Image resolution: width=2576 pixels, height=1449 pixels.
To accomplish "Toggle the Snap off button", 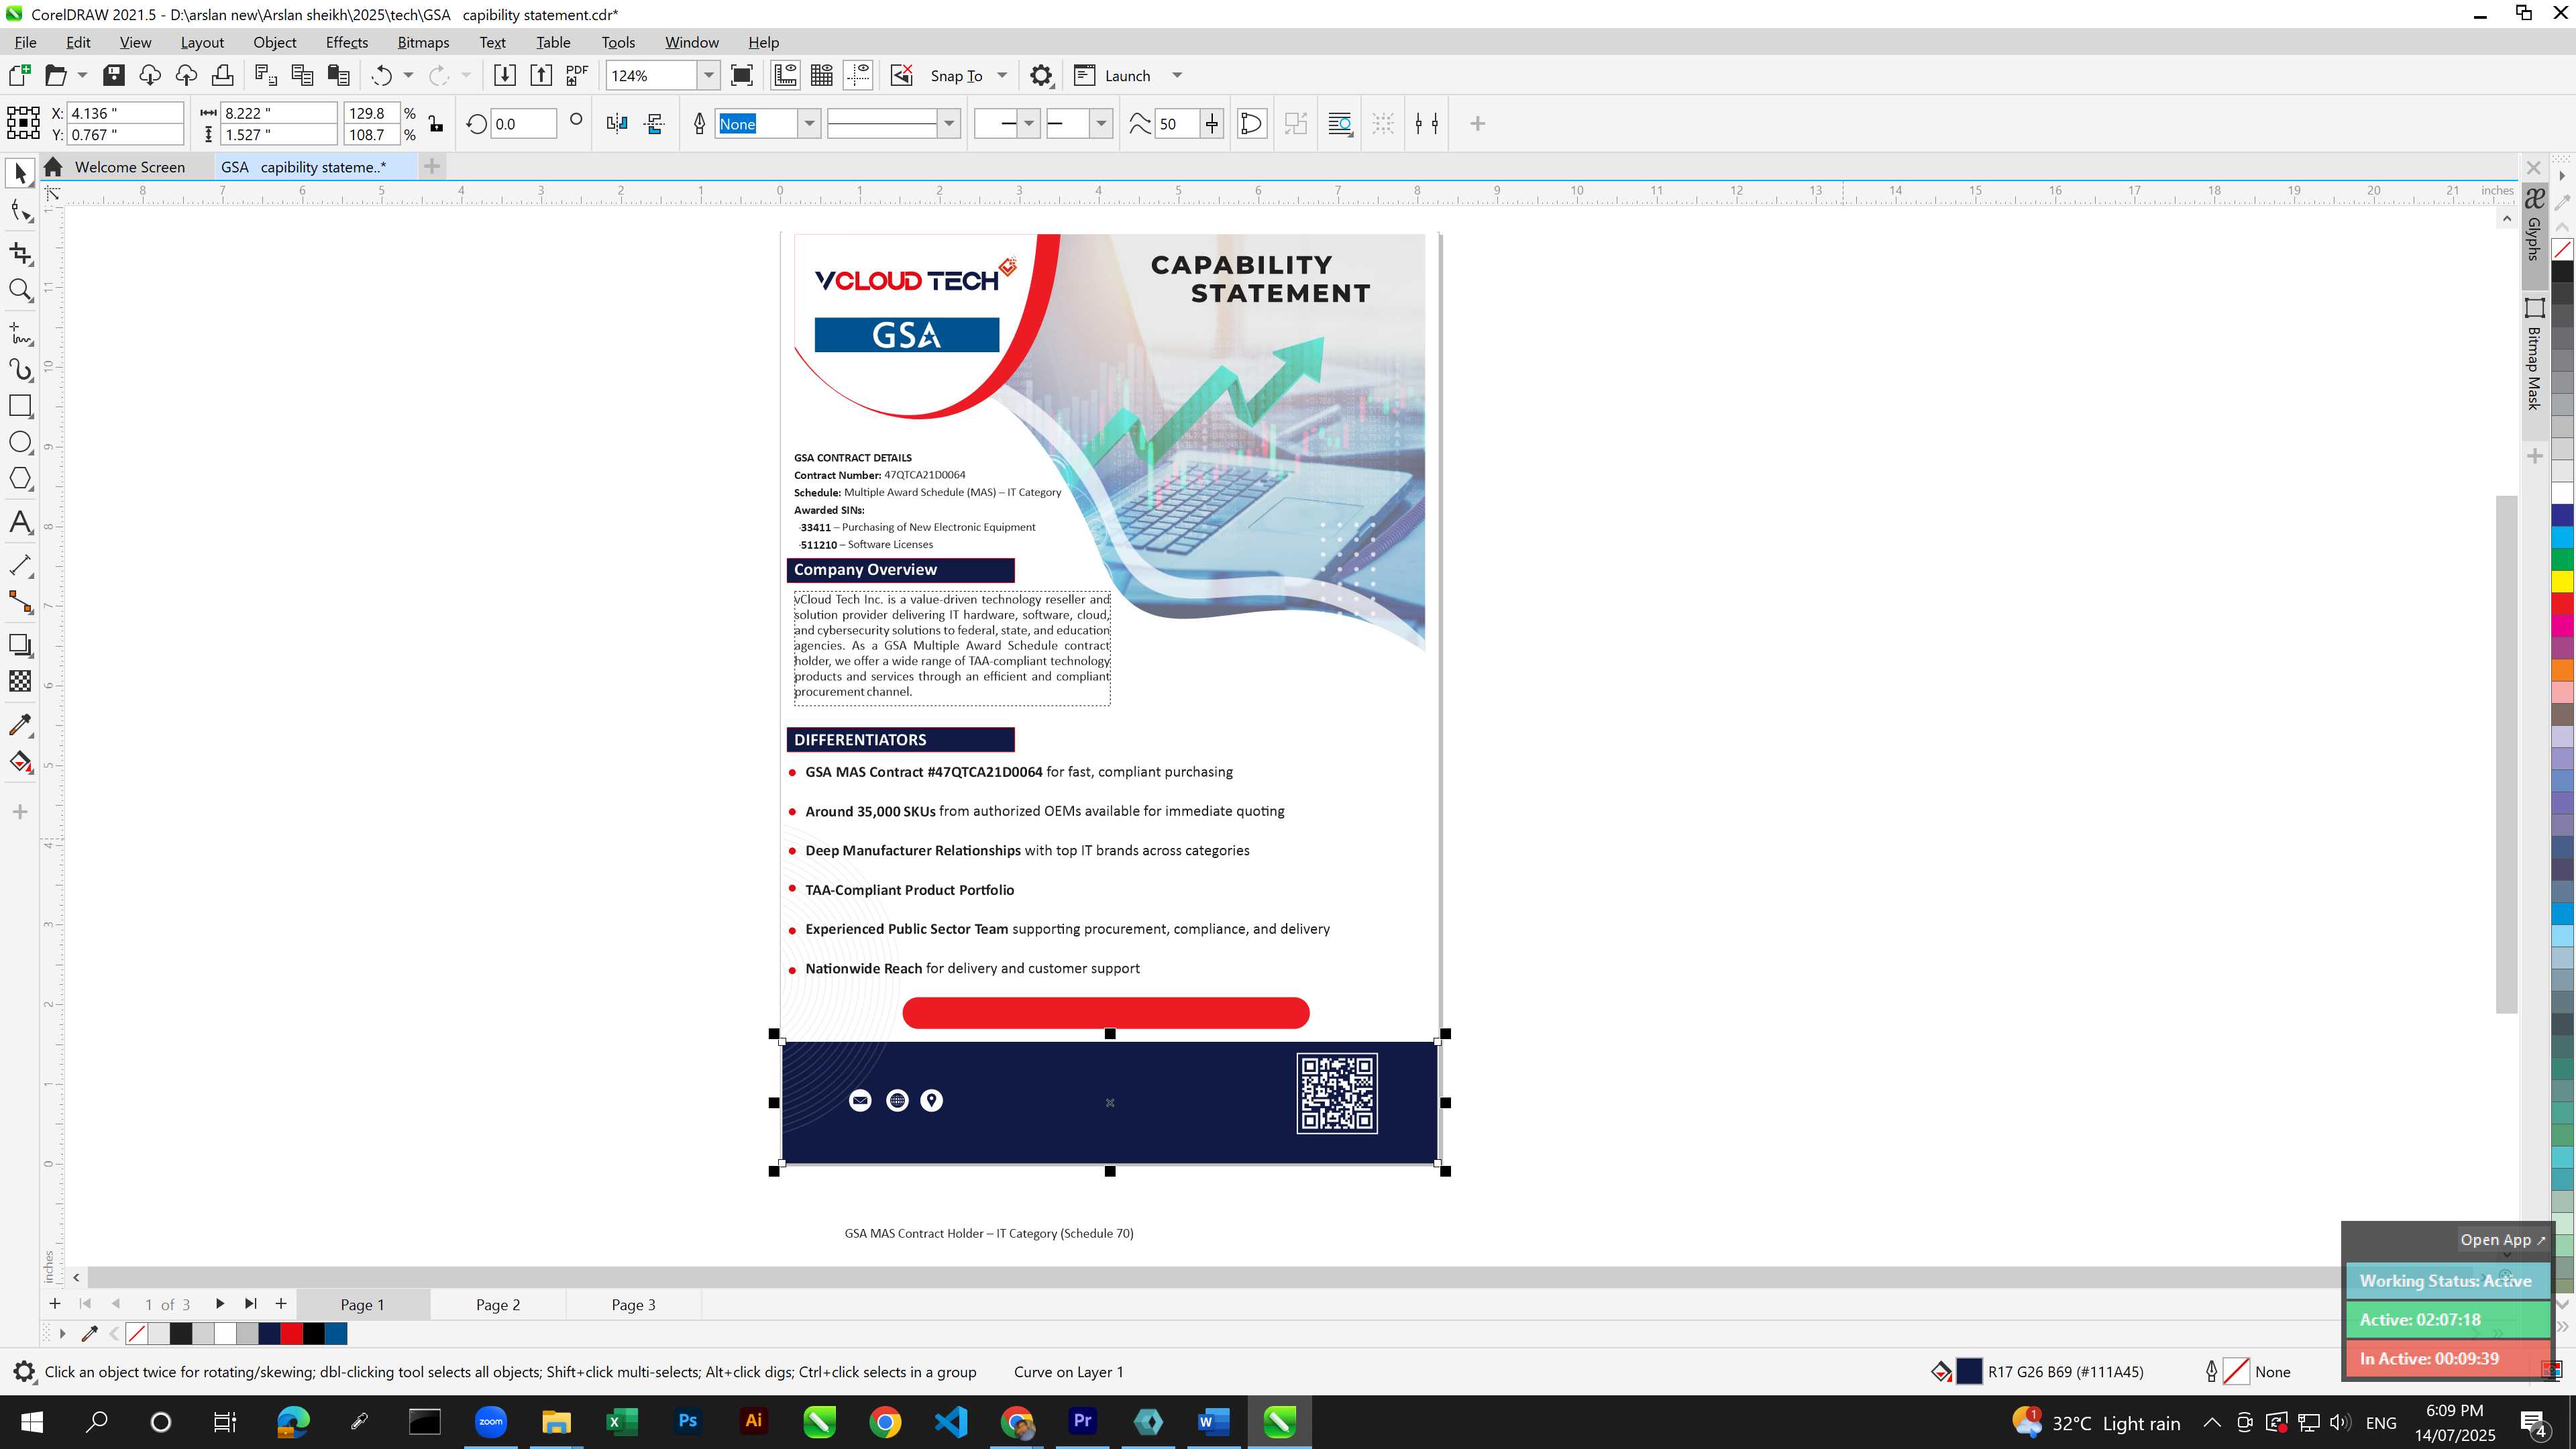I will click(901, 76).
